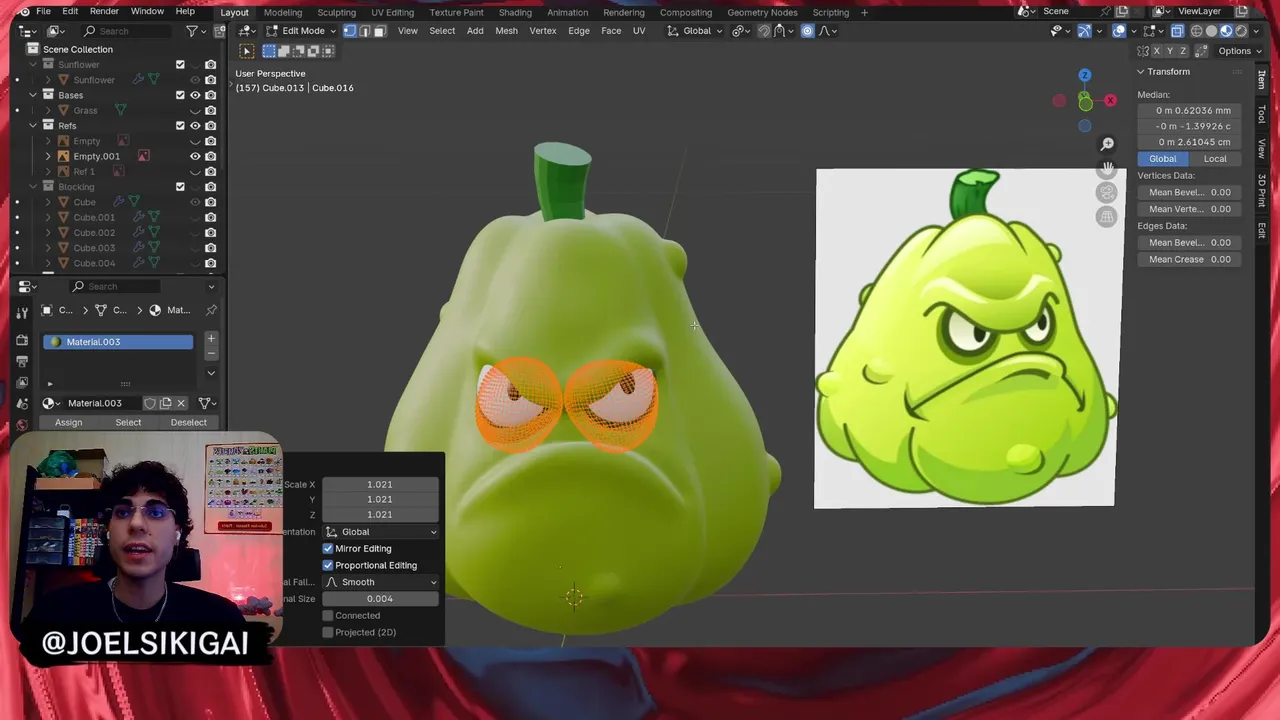1280x720 pixels.
Task: Open Output properties tab icon
Action: [x=22, y=361]
